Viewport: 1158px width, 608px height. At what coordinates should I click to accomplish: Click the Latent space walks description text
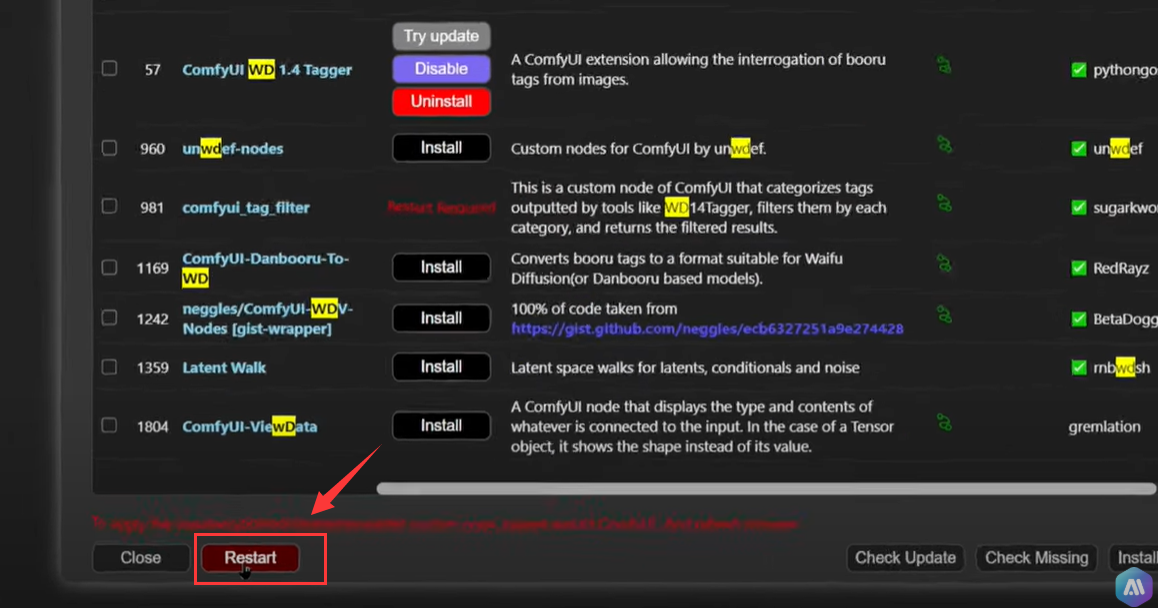[685, 367]
